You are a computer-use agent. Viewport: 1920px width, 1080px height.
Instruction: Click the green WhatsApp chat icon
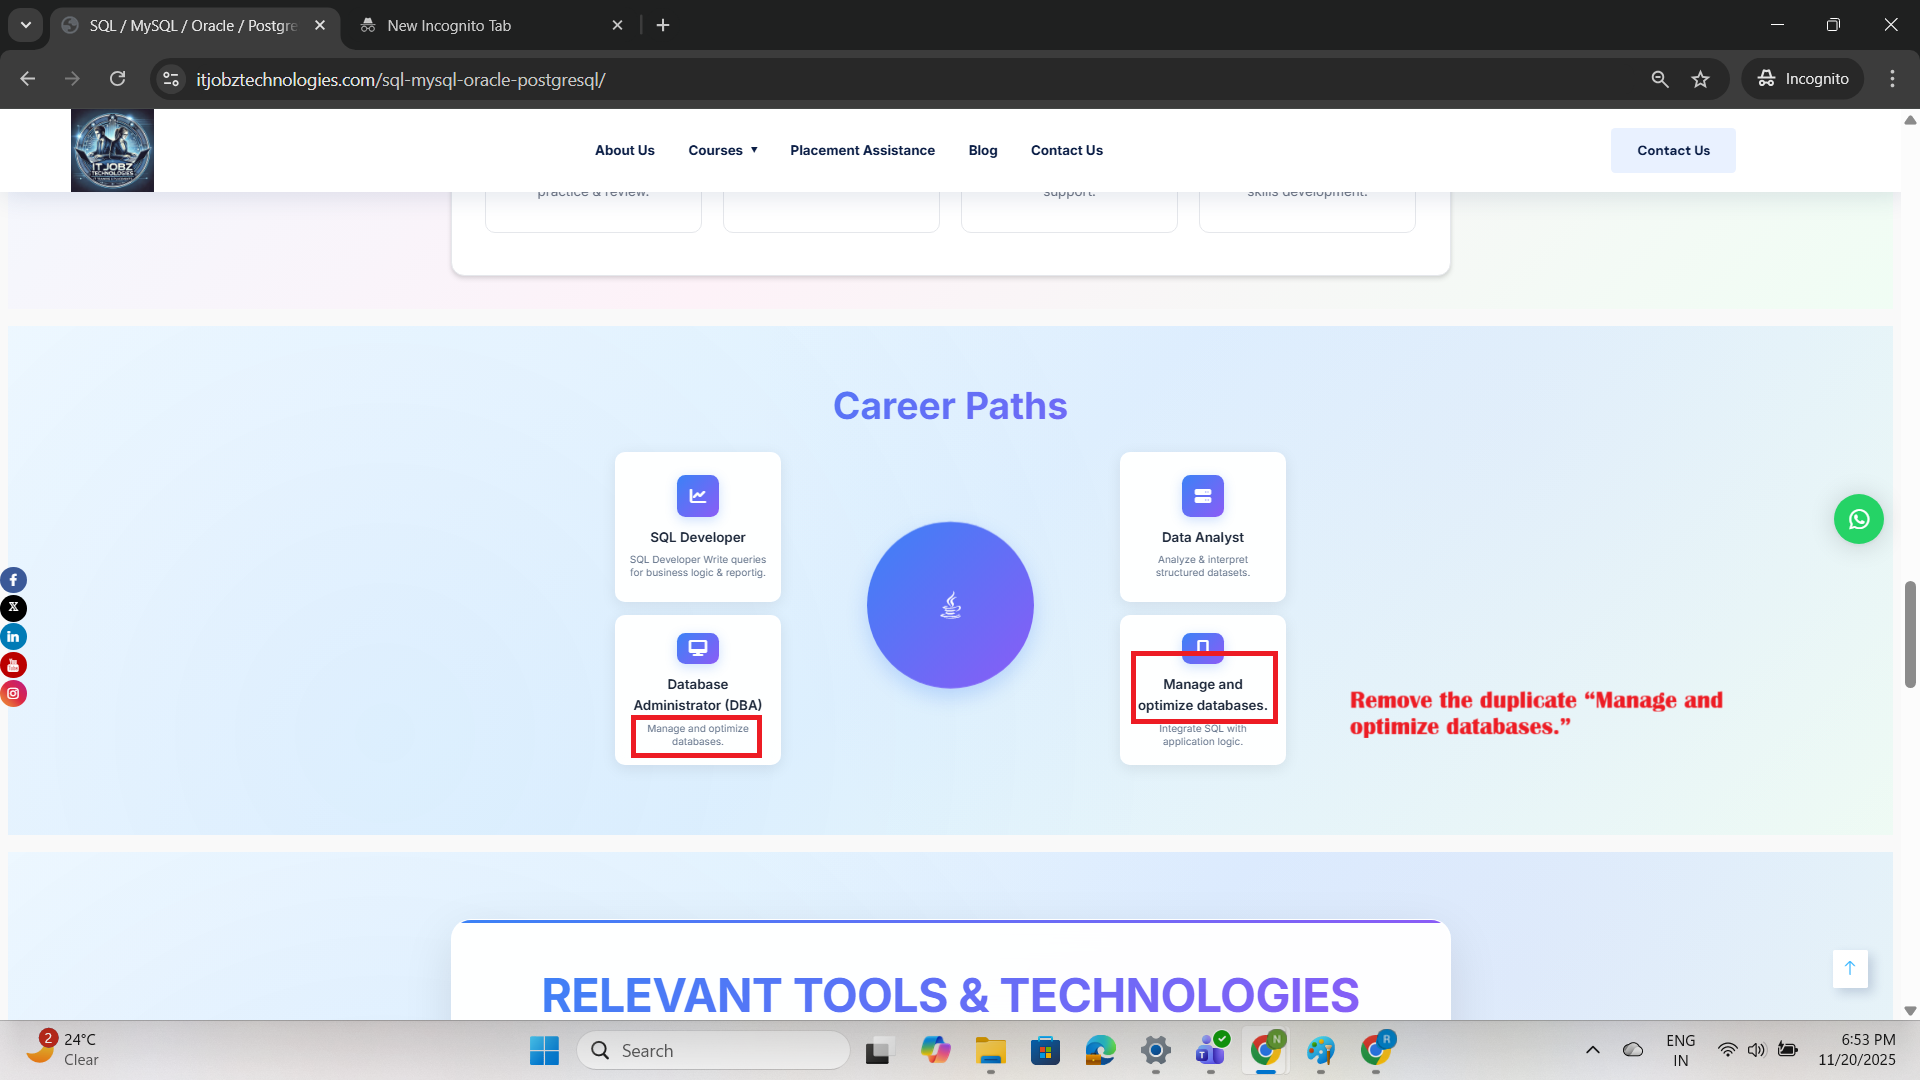click(1858, 519)
